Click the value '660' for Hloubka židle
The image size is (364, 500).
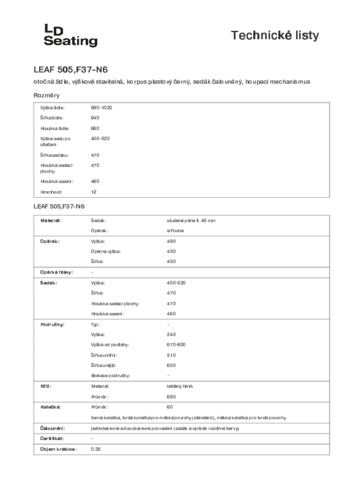(95, 128)
